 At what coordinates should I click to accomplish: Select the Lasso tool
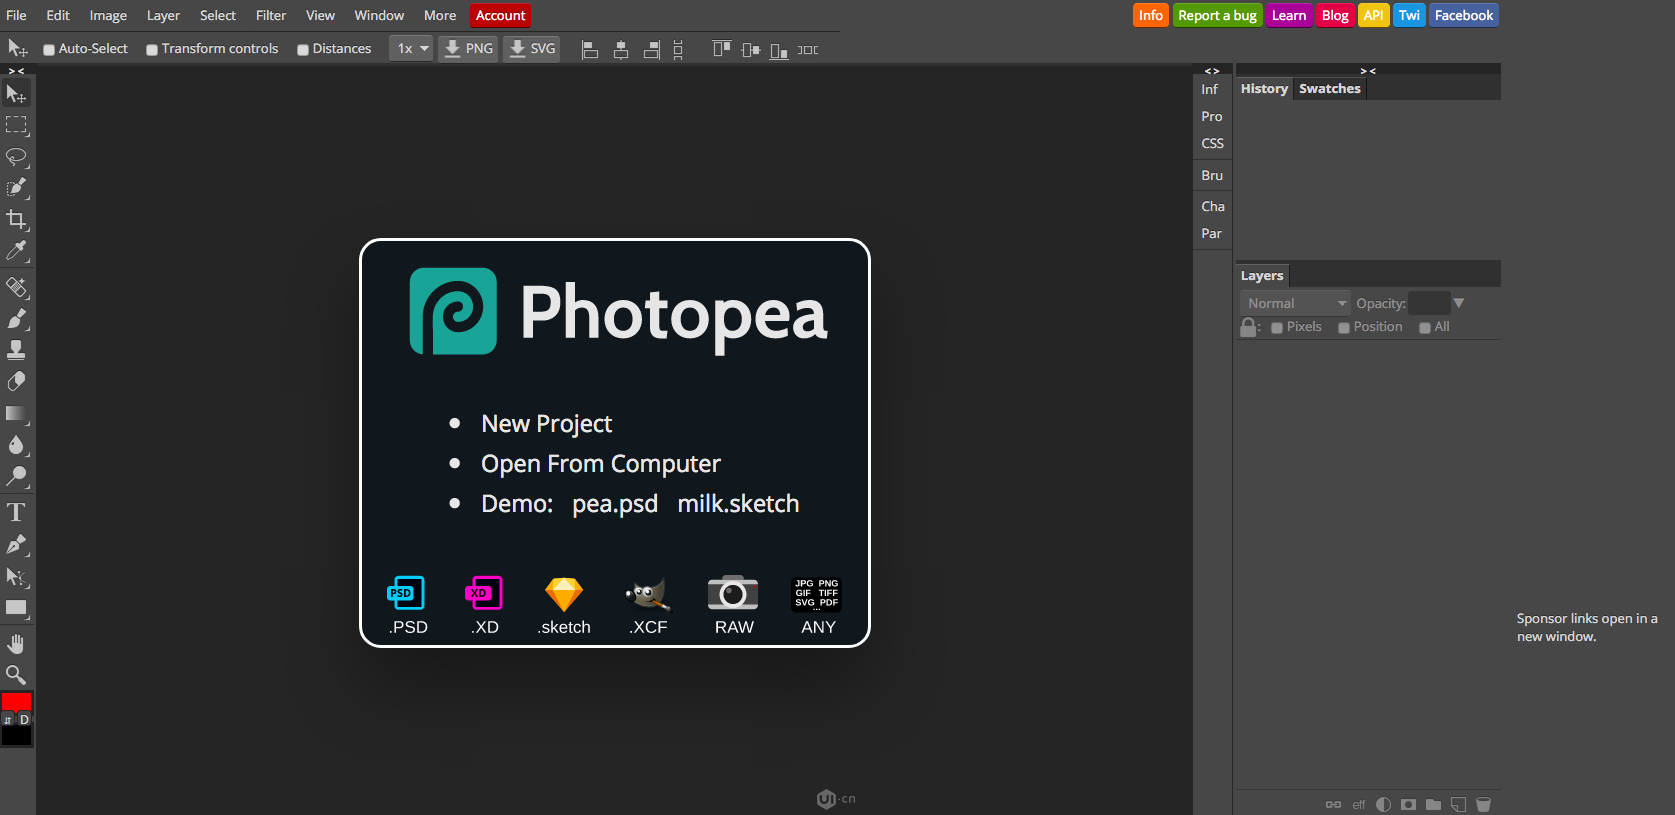pos(16,157)
